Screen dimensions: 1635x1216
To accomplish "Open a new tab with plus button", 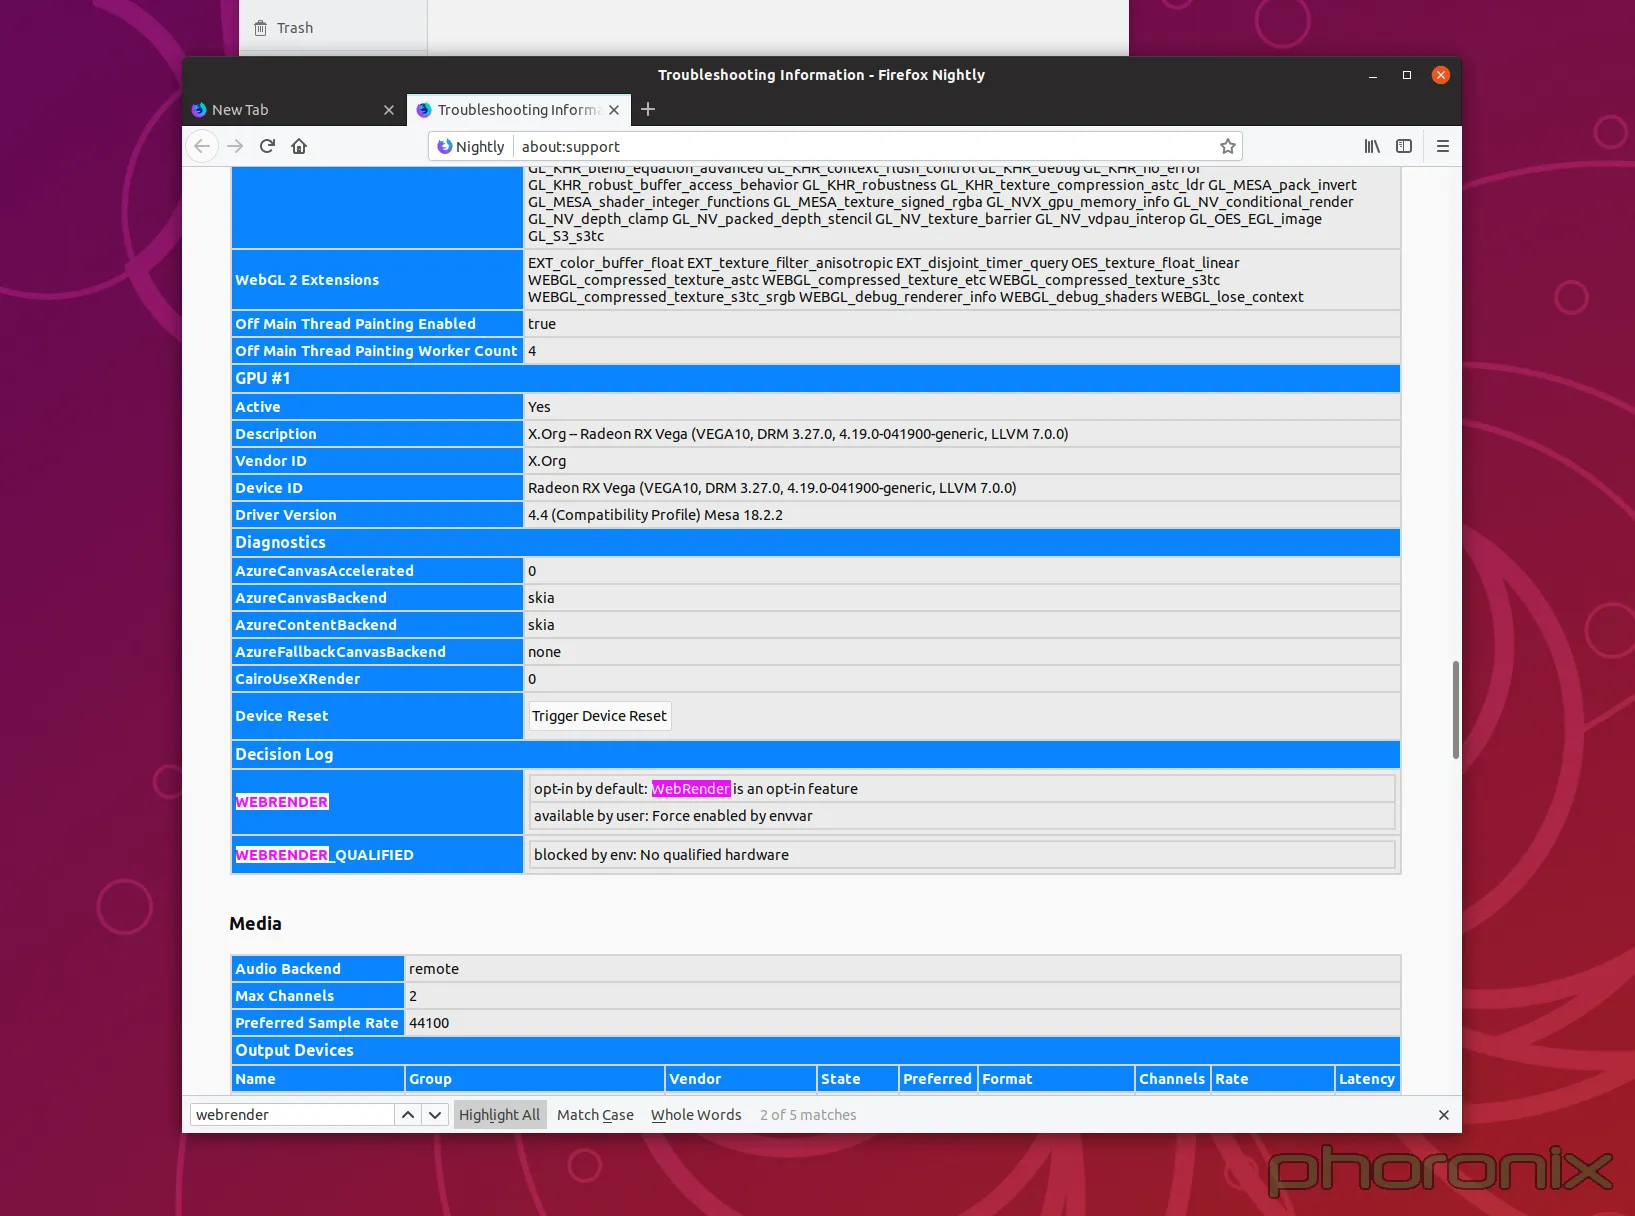I will pyautogui.click(x=648, y=109).
